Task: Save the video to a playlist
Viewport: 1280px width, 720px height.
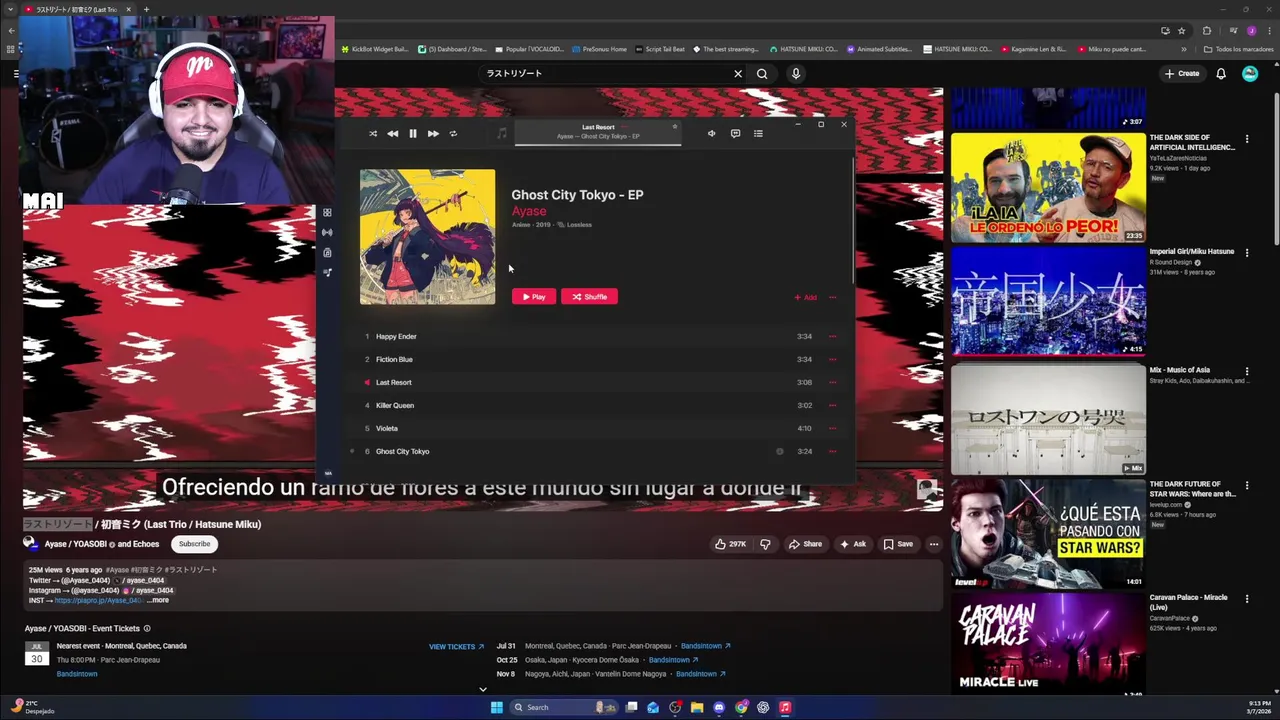Action: click(898, 544)
